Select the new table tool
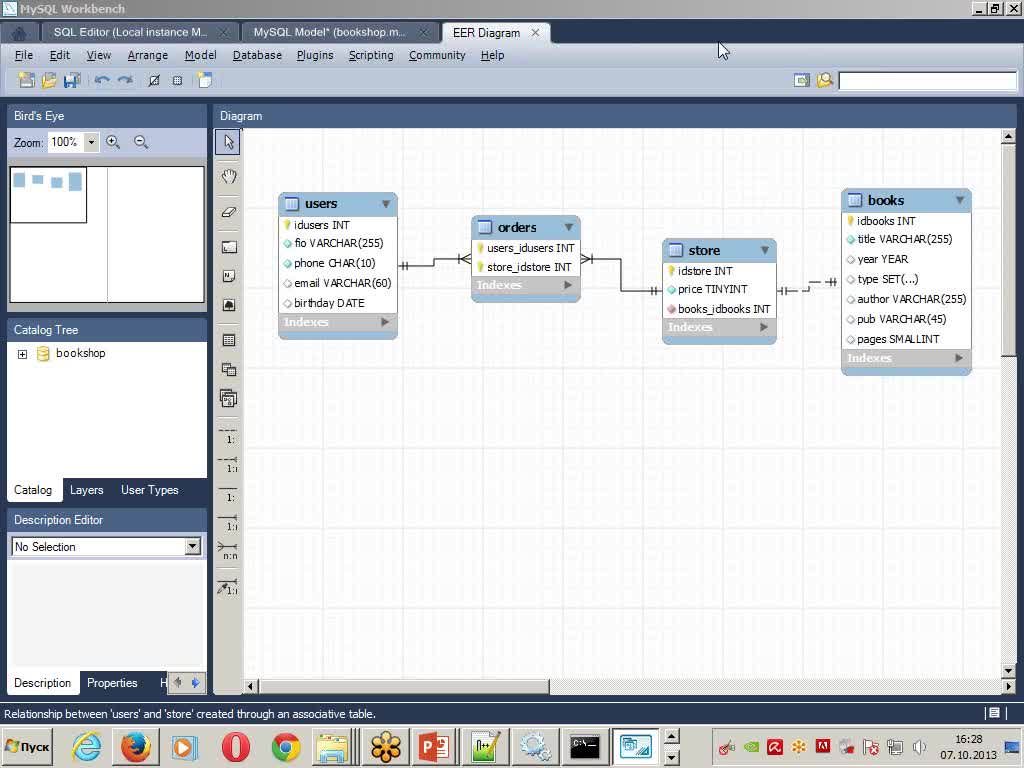Image resolution: width=1024 pixels, height=768 pixels. click(x=229, y=340)
